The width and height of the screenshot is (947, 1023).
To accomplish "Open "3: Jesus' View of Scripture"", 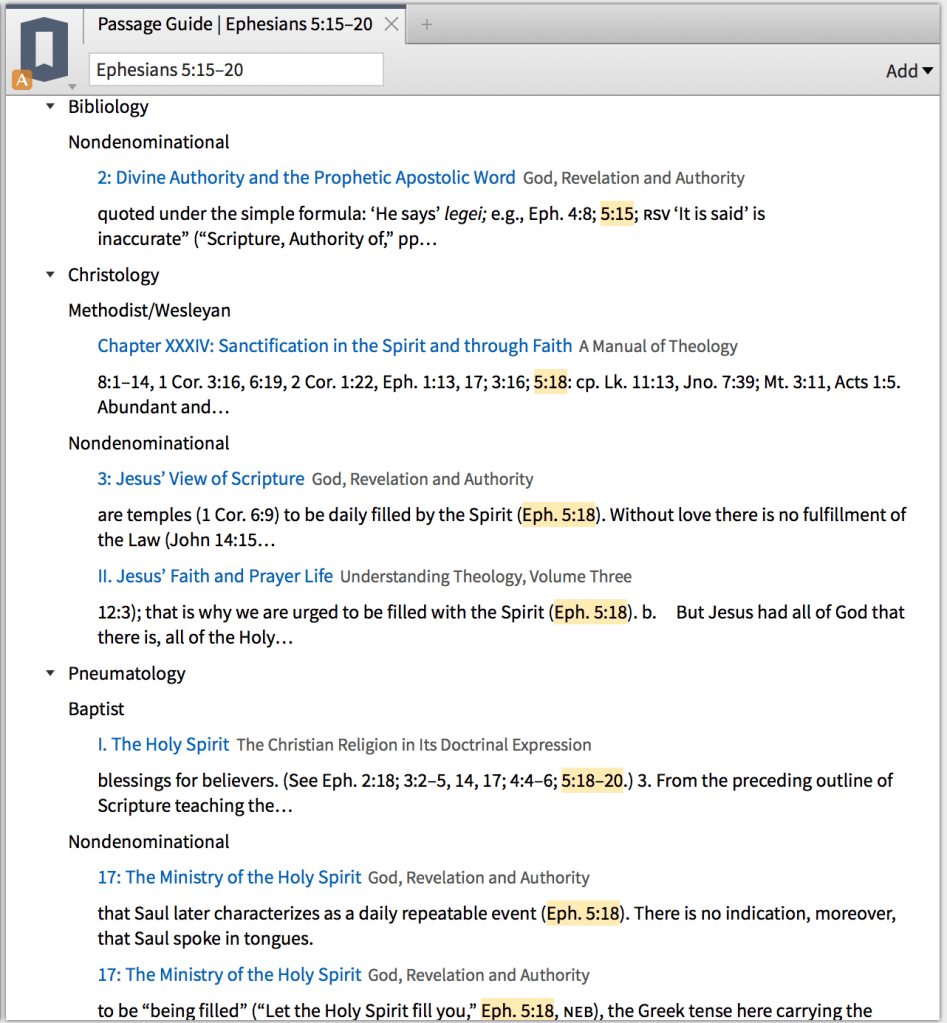I will (x=200, y=479).
